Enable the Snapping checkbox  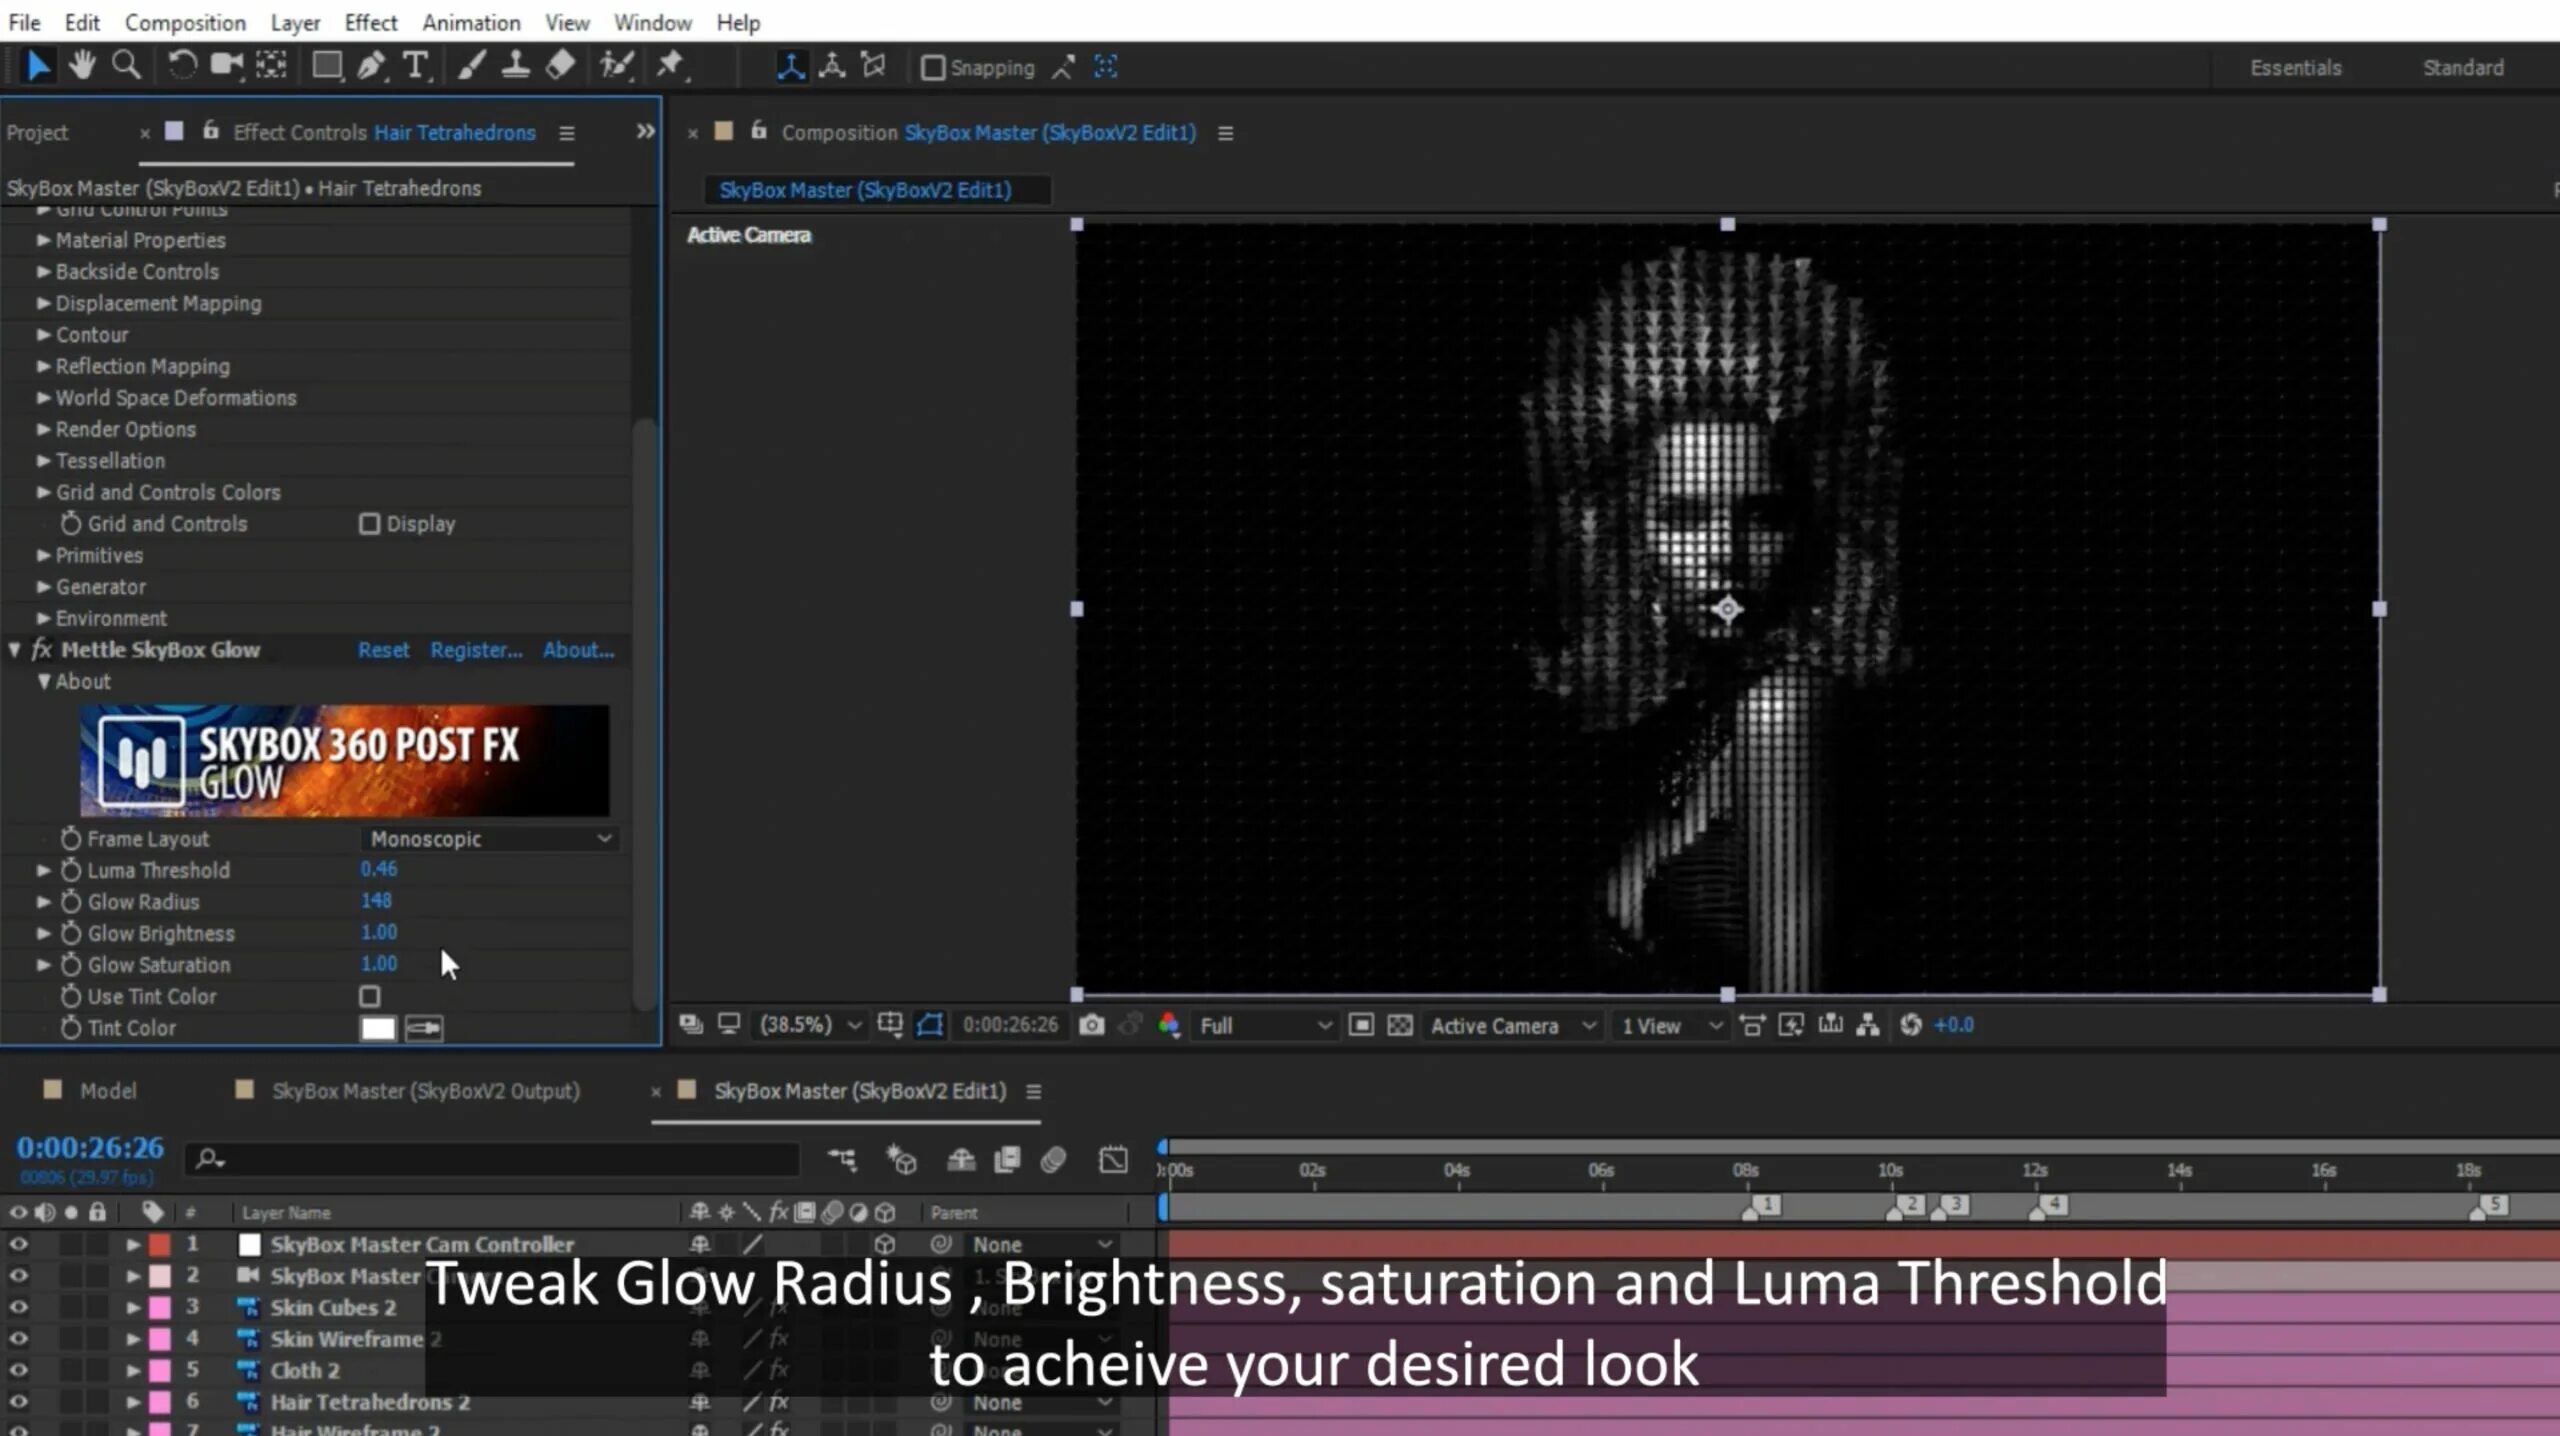click(932, 68)
